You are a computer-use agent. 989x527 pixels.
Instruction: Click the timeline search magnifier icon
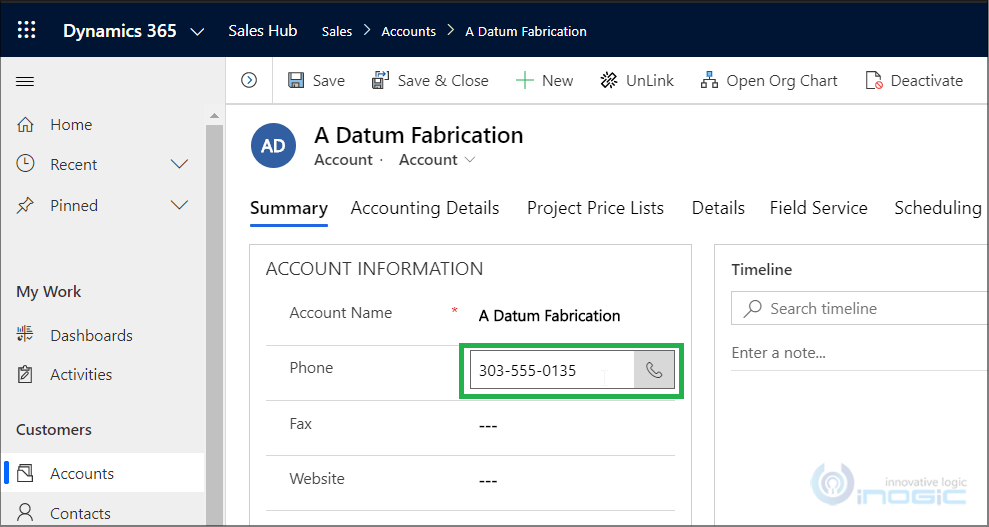[752, 308]
